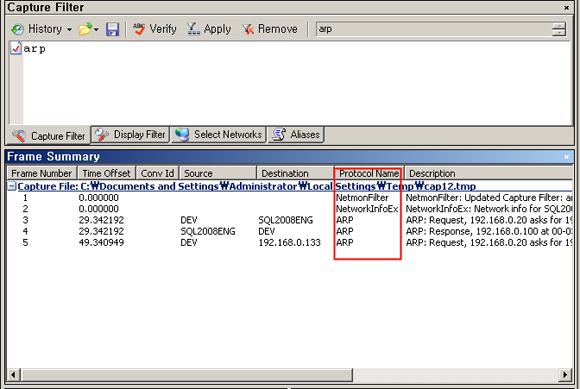Select frame 2 NetworkInfoEx row
This screenshot has width=580, height=389.
[290, 209]
